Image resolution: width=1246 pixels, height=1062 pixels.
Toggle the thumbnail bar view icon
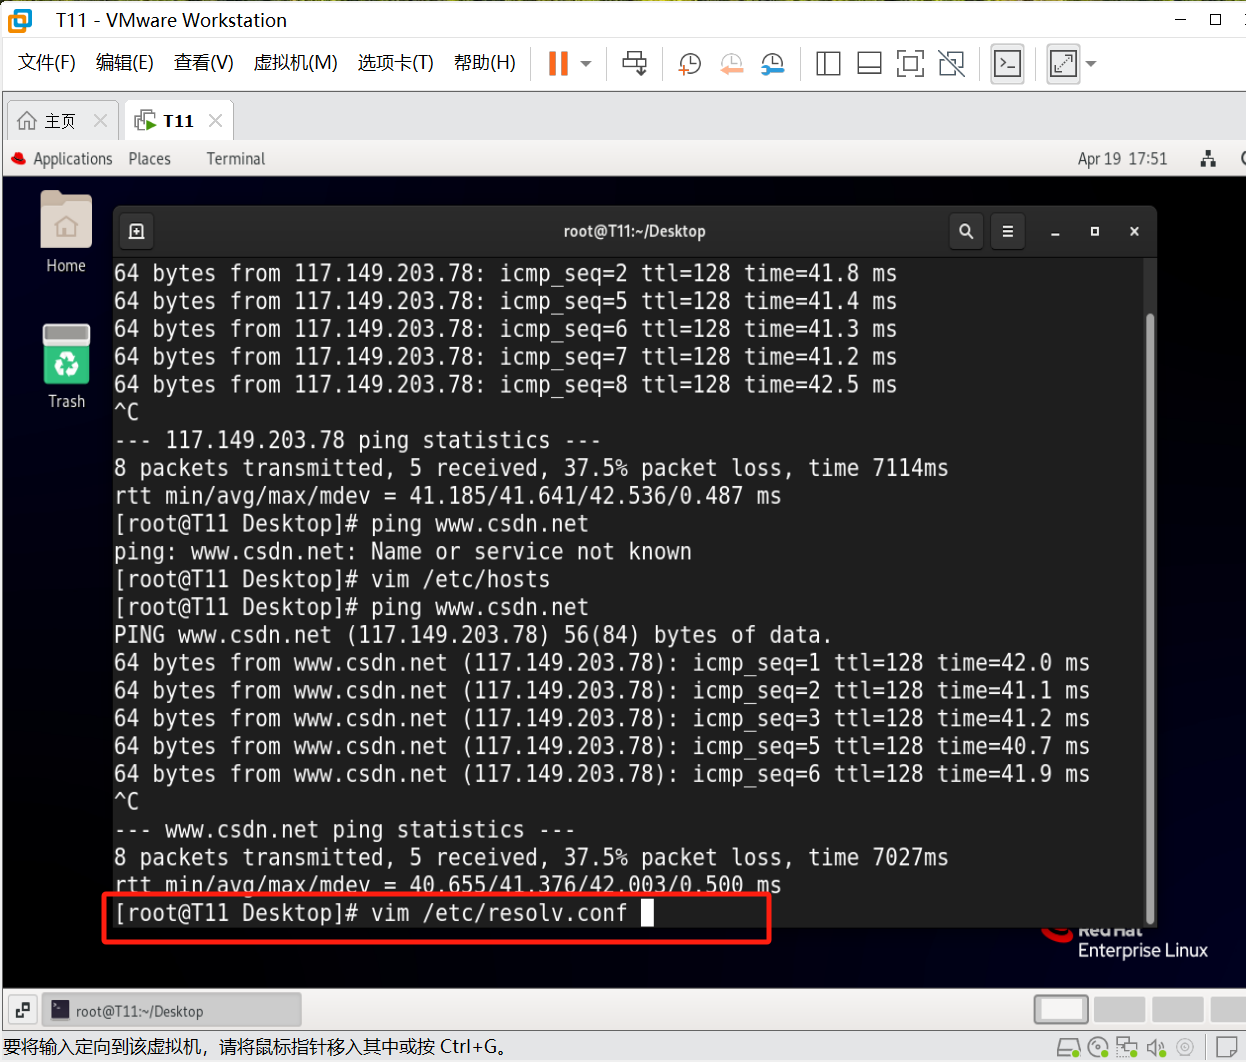coord(869,64)
